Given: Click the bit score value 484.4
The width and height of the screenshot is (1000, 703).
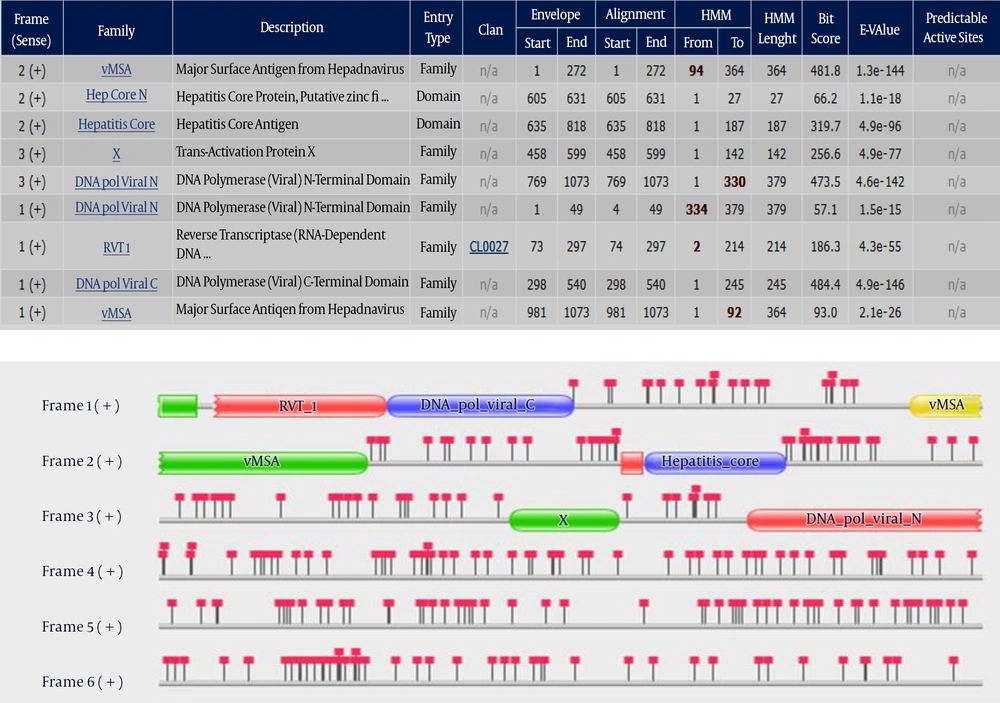Looking at the screenshot, I should click(825, 285).
